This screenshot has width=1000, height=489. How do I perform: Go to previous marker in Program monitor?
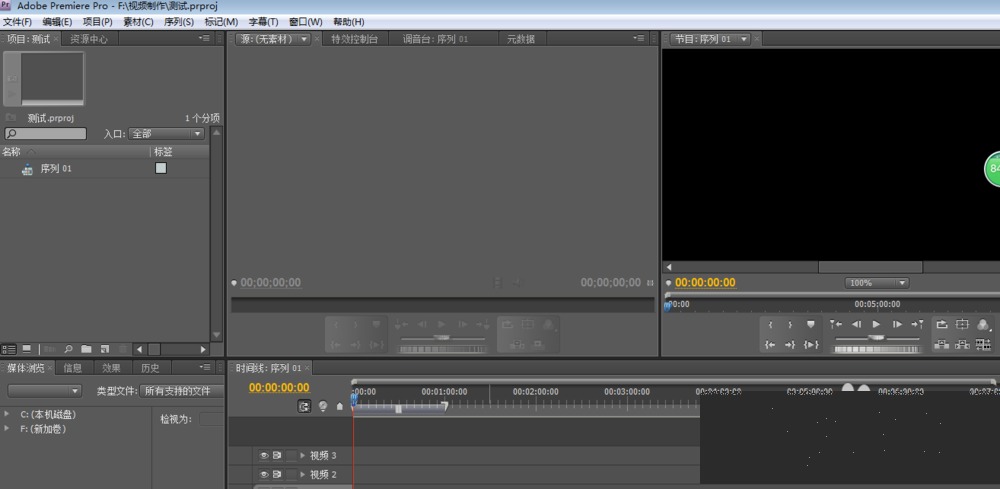click(836, 325)
